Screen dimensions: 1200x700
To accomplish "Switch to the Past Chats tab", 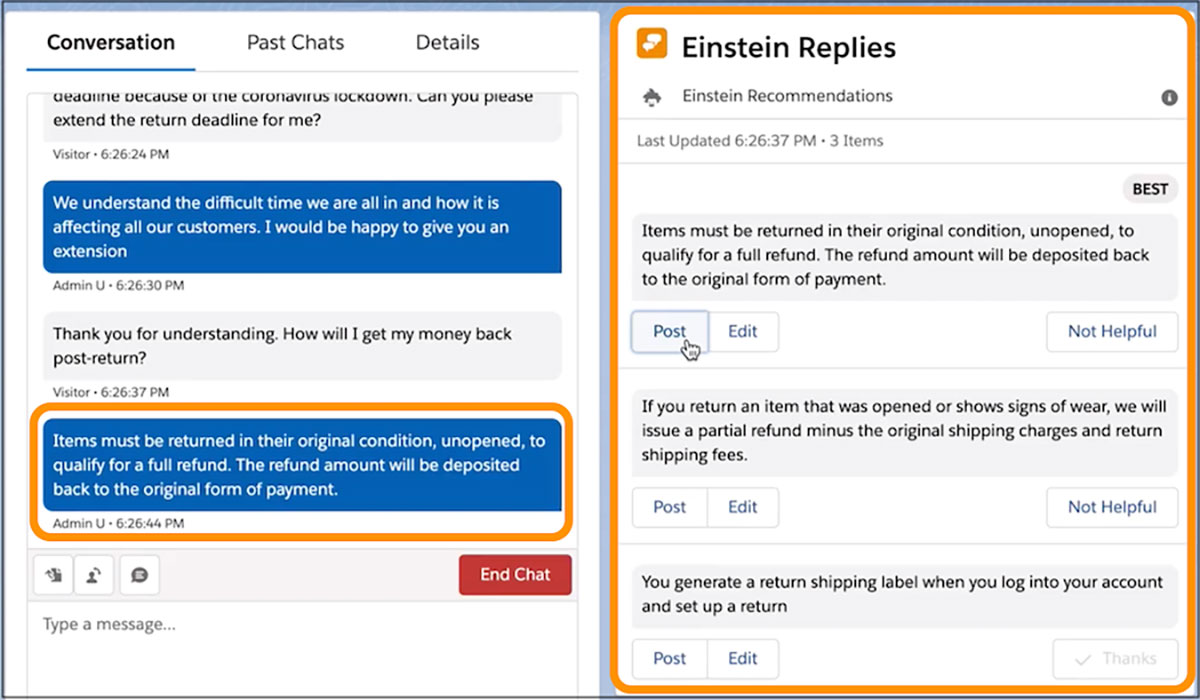I will [x=295, y=43].
